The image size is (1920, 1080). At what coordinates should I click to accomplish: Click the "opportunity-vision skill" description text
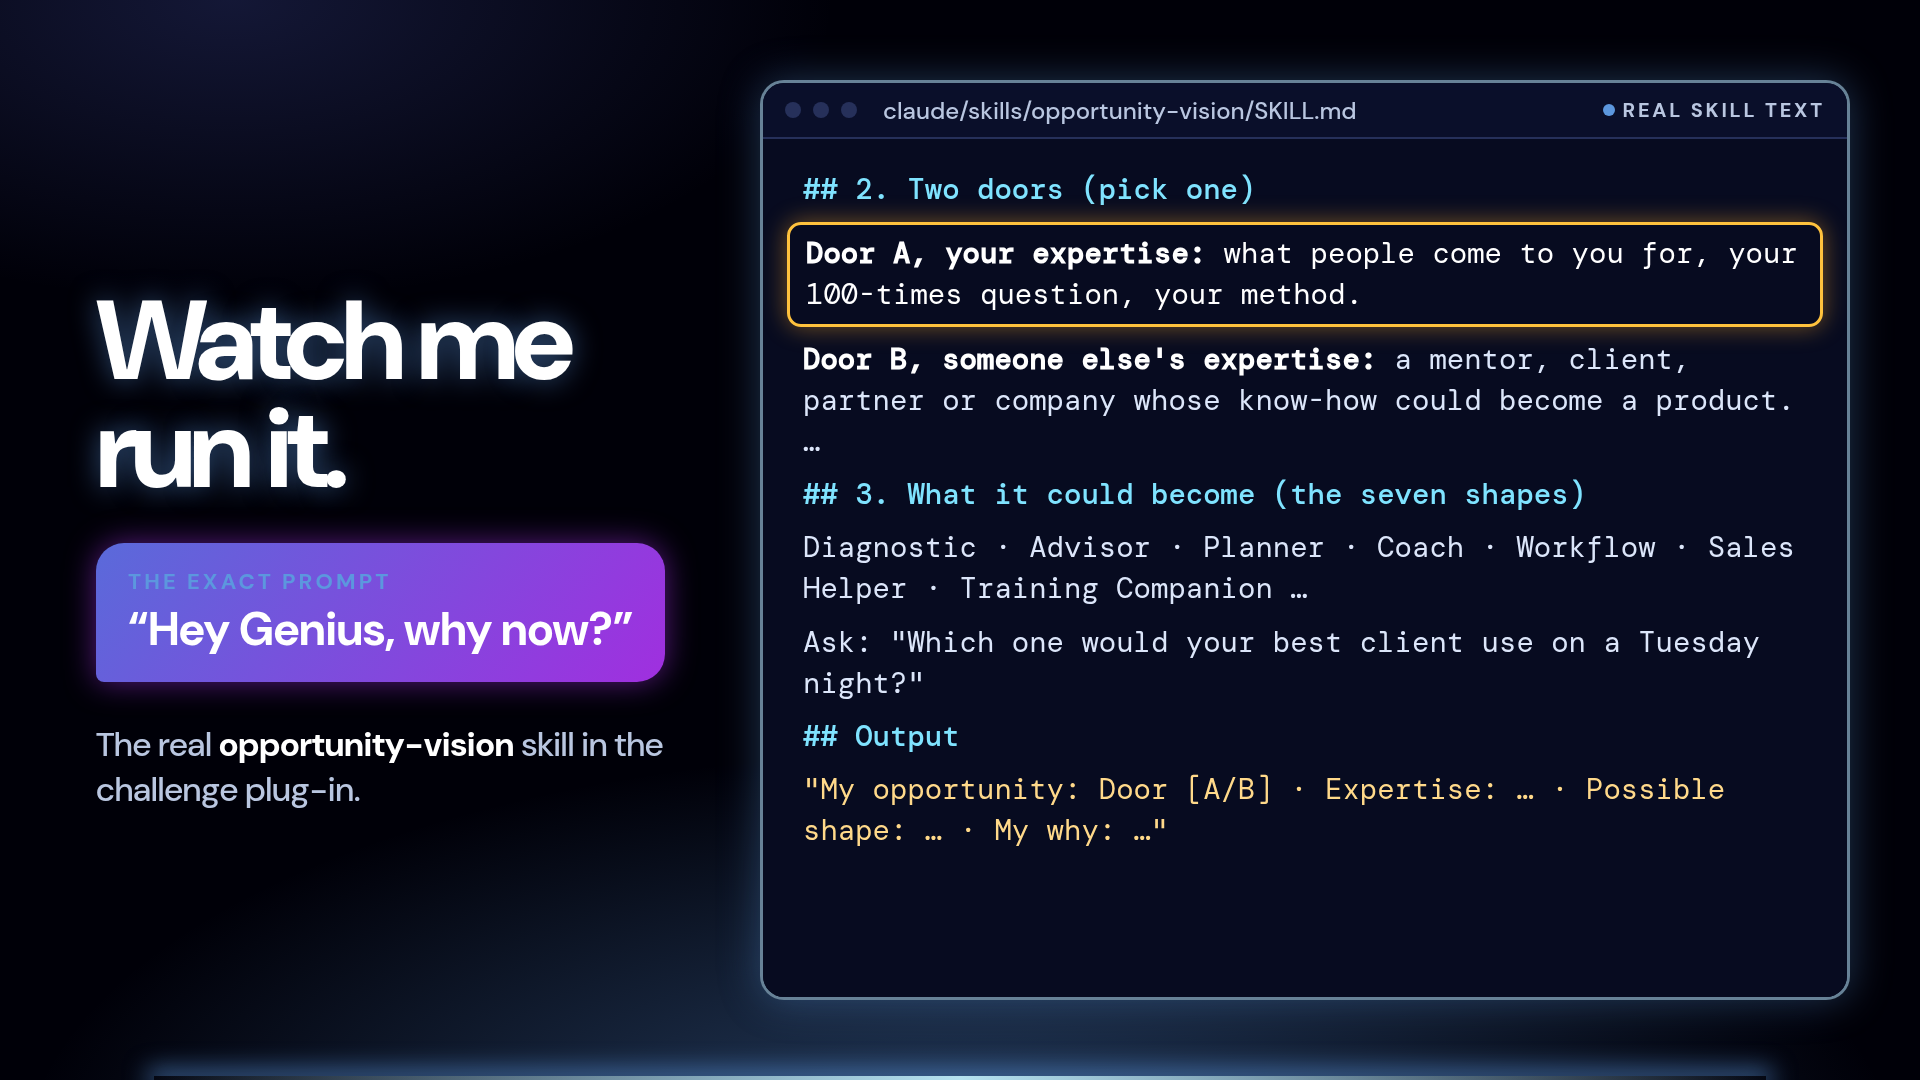(x=379, y=767)
